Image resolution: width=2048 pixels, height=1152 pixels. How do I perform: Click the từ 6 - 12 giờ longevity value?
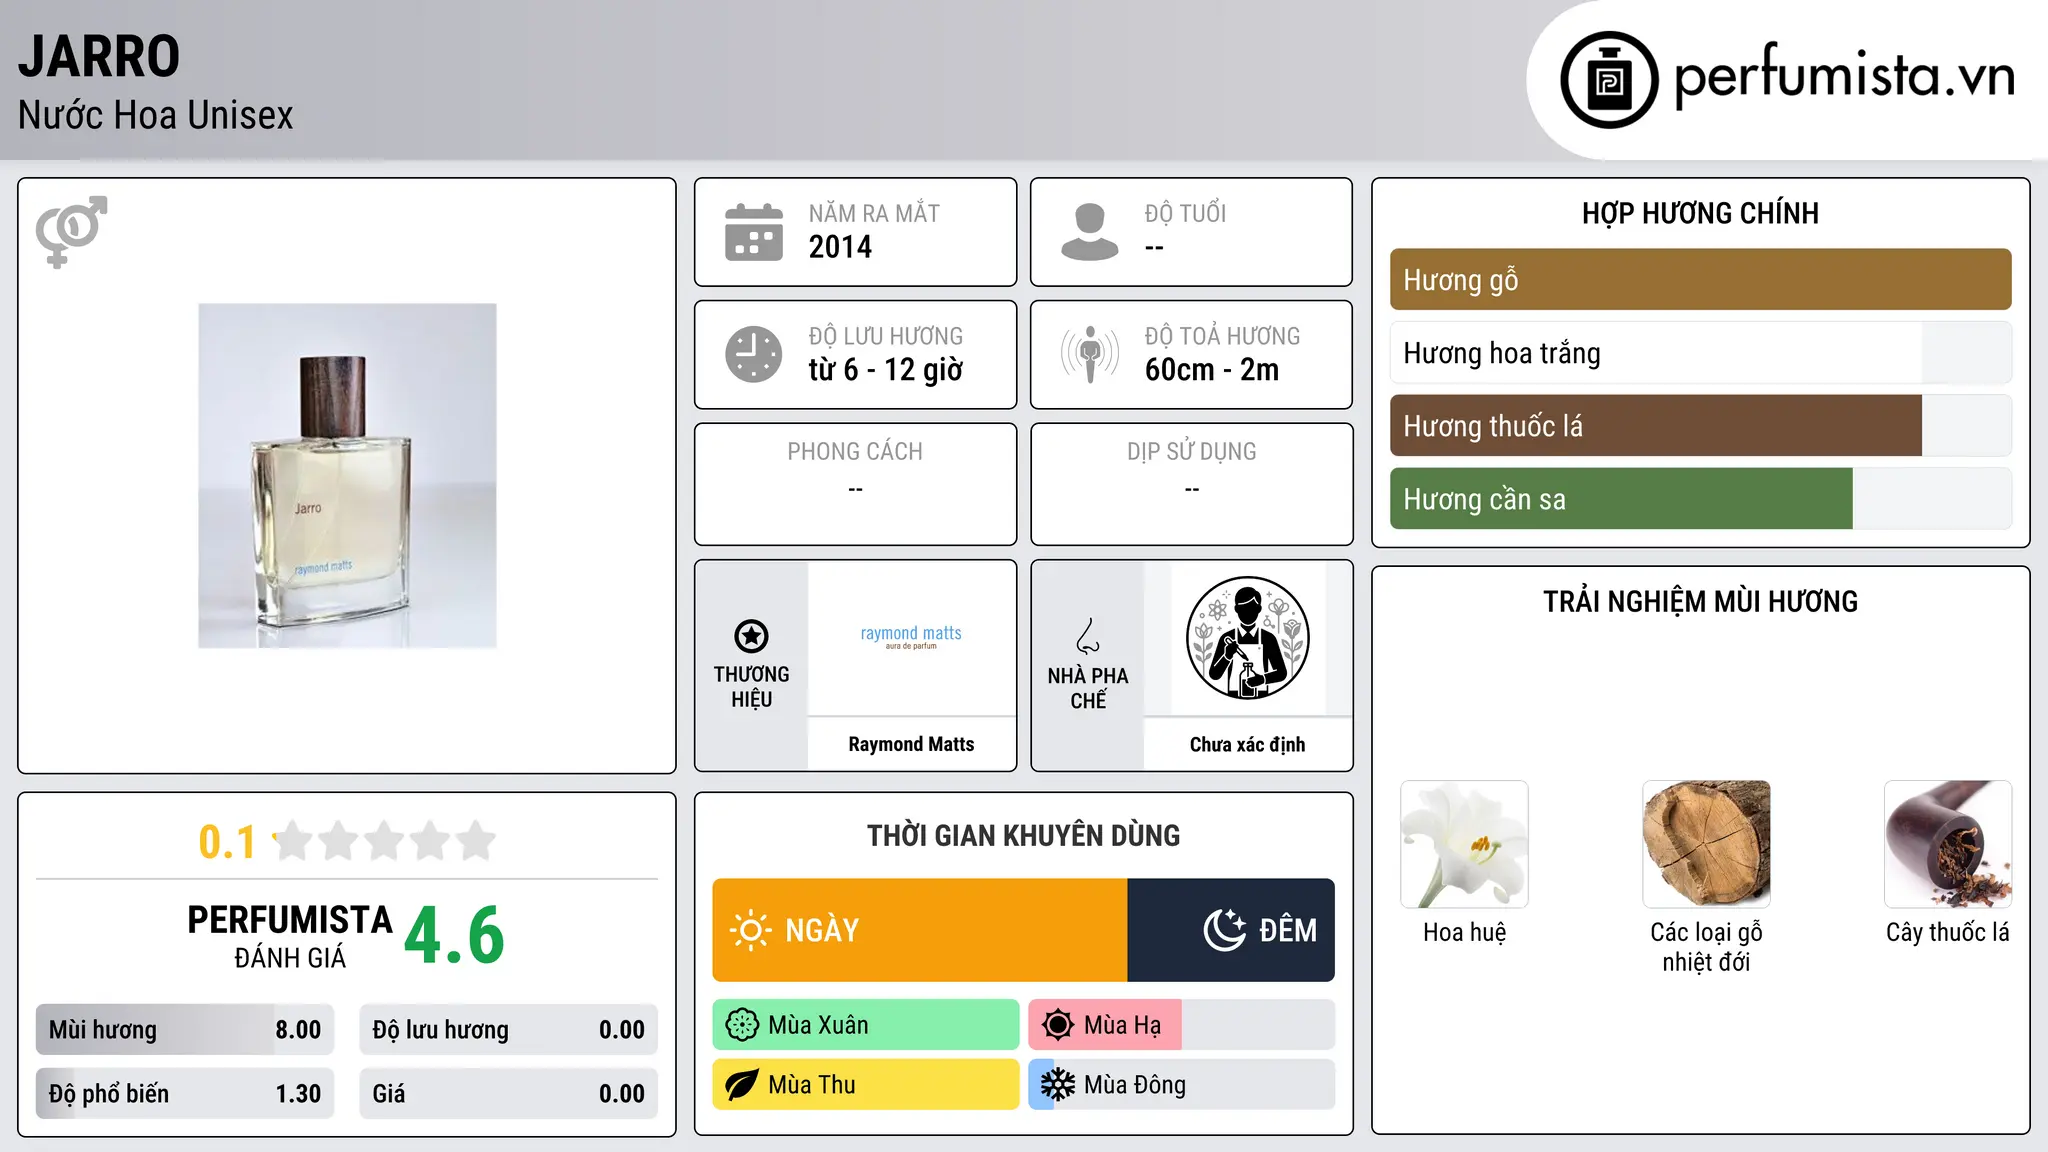[x=886, y=370]
